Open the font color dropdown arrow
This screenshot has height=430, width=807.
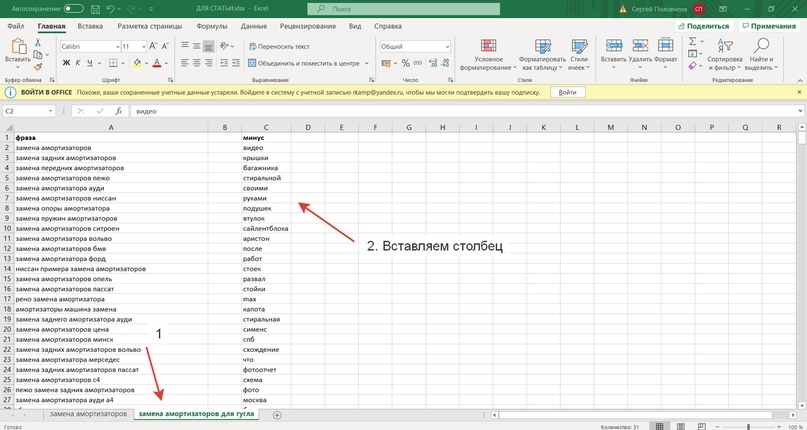[166, 63]
